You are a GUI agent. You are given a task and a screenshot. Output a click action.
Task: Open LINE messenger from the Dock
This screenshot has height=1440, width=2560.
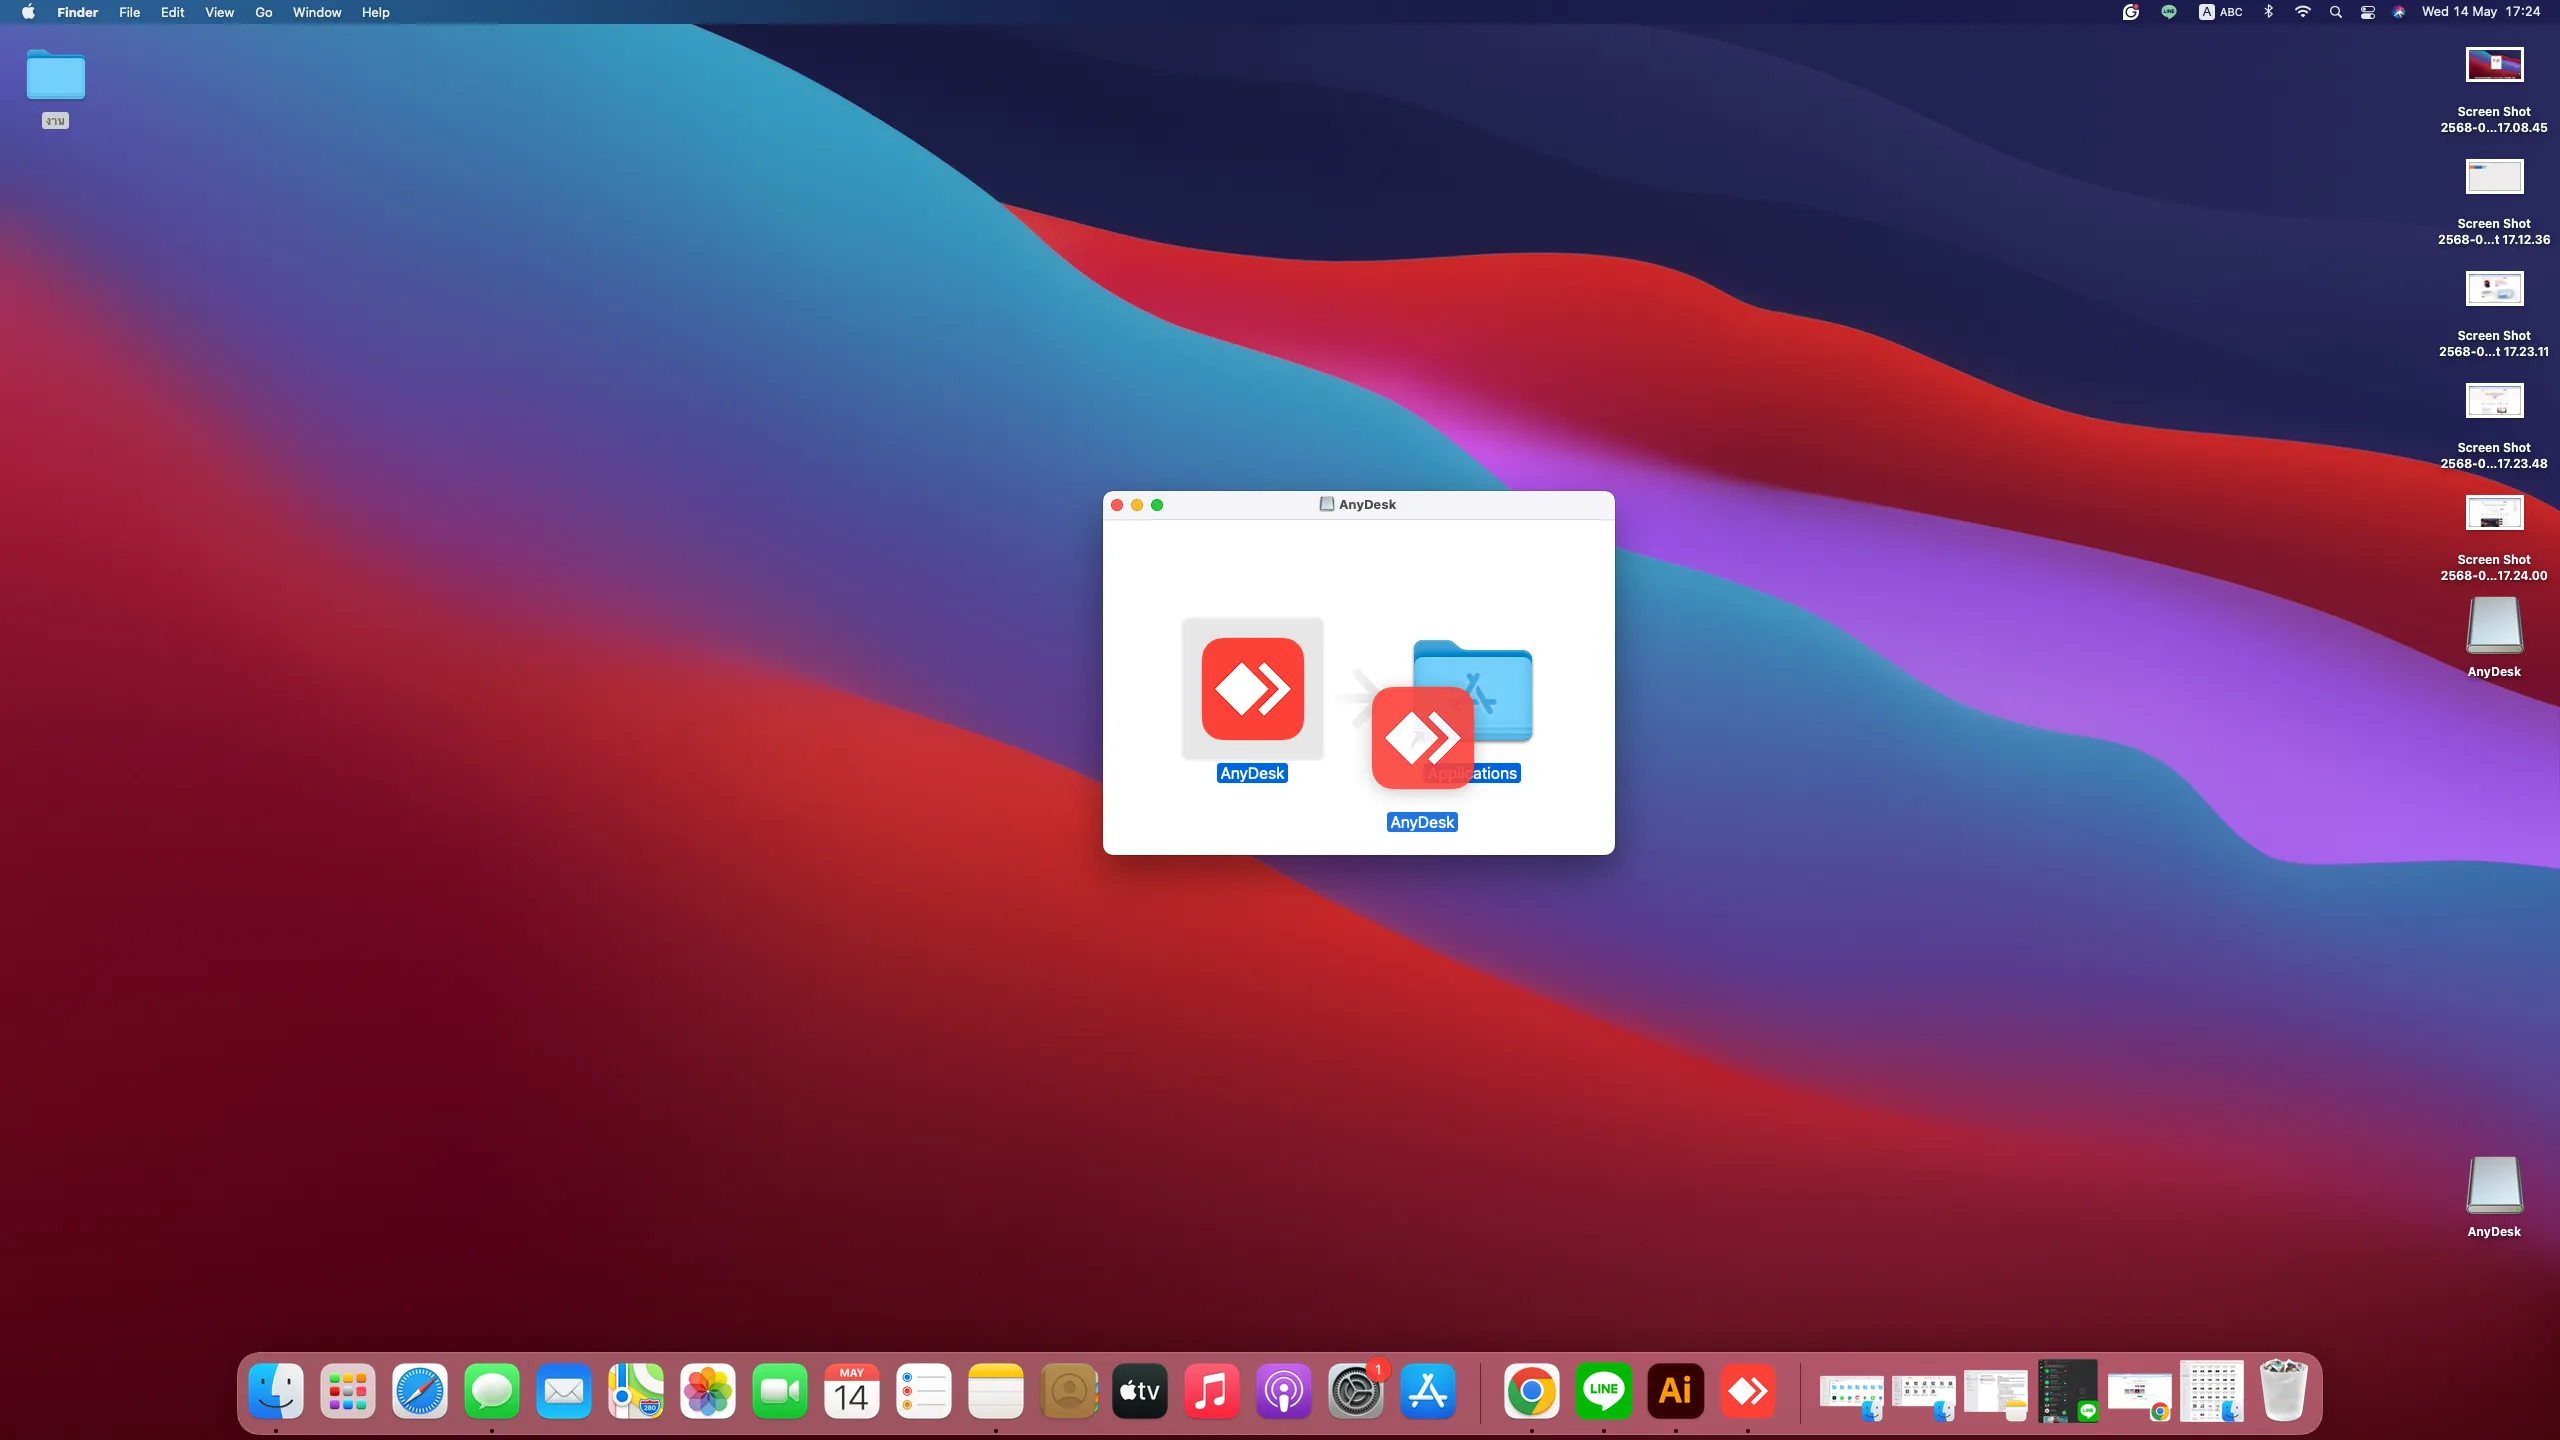click(x=1602, y=1390)
